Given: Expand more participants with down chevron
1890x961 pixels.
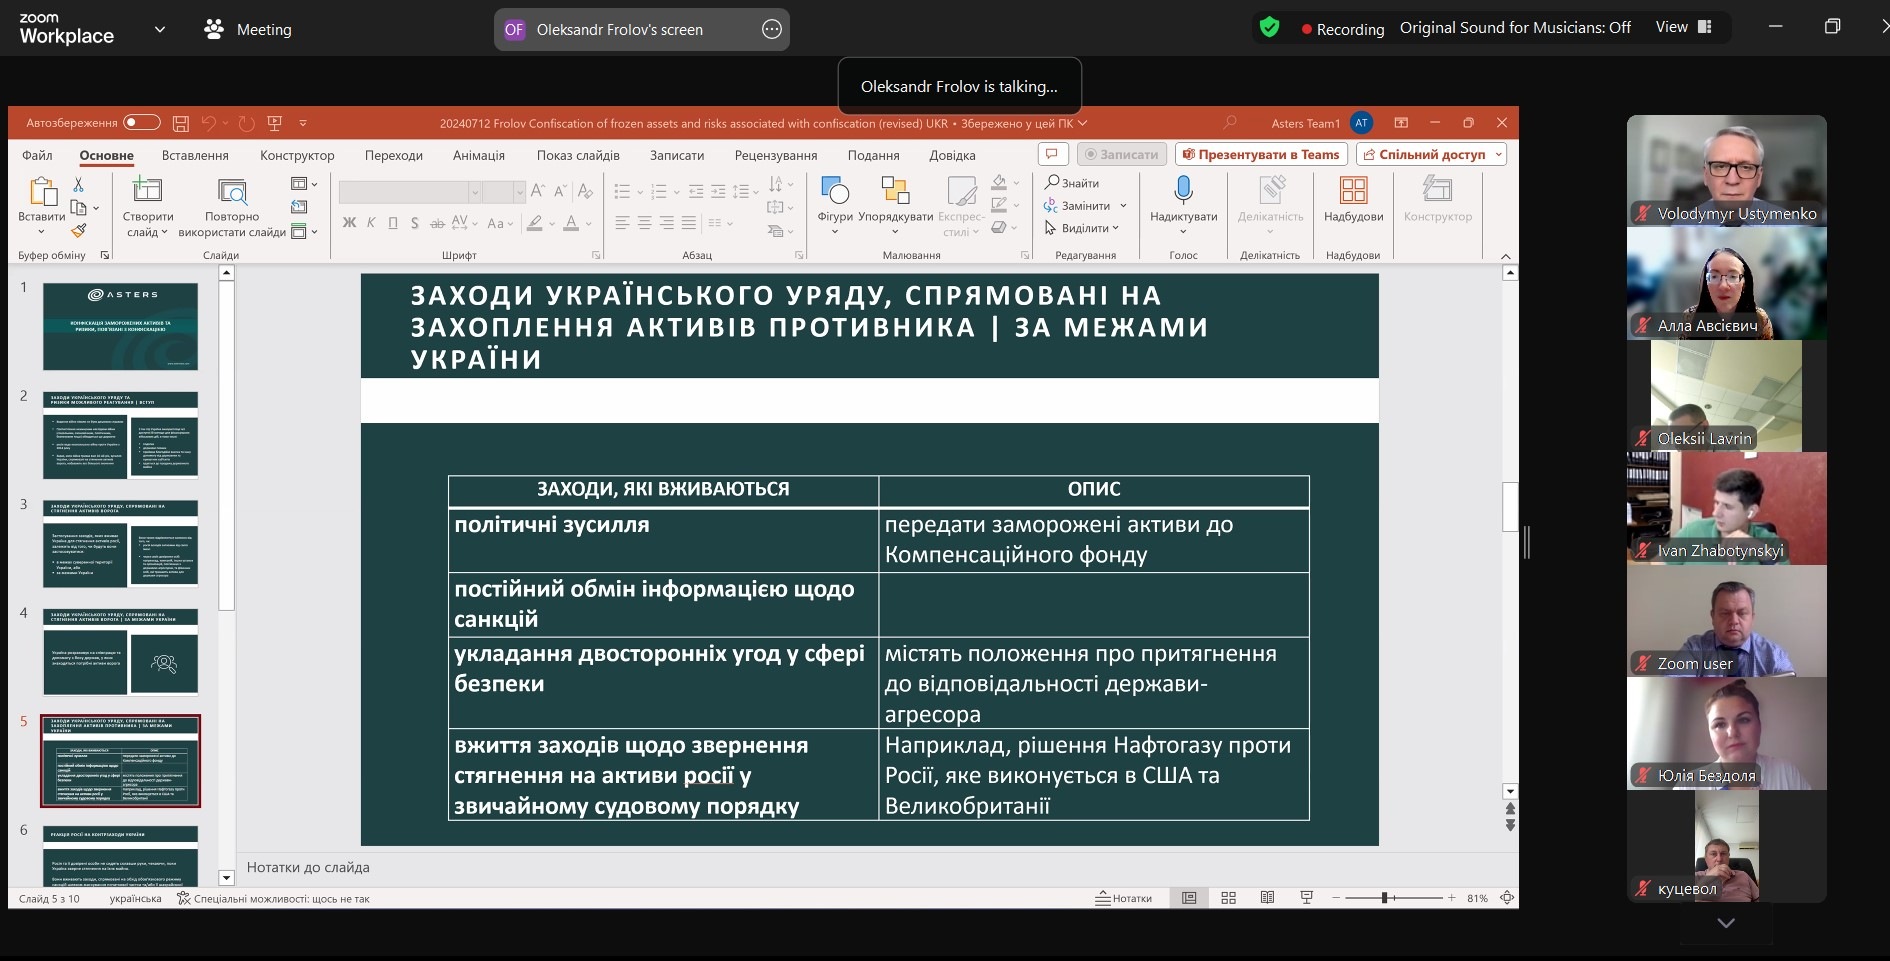Looking at the screenshot, I should click(1726, 923).
